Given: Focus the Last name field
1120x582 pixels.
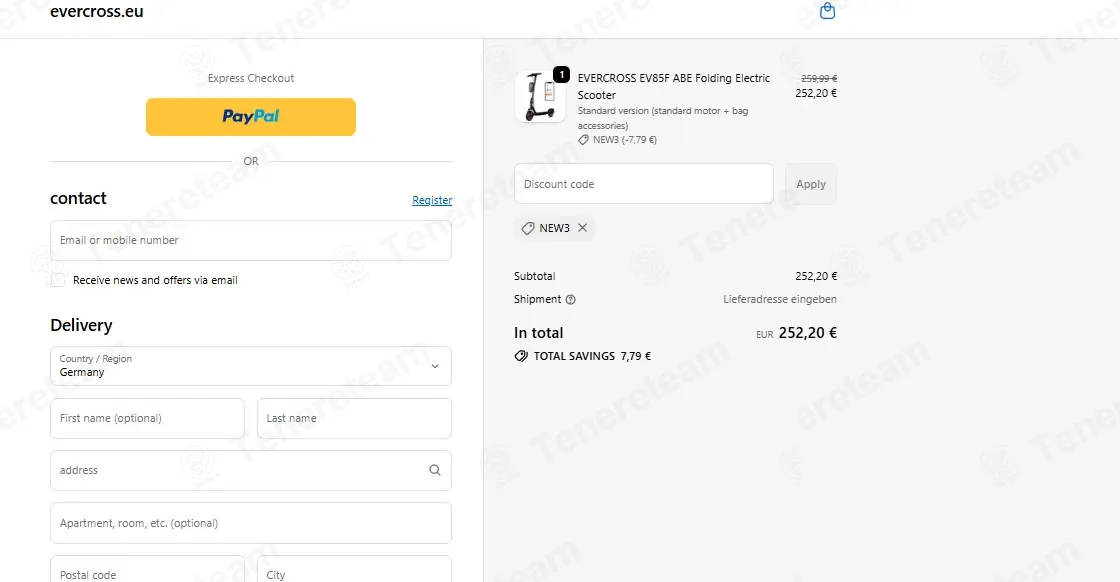Looking at the screenshot, I should point(354,418).
